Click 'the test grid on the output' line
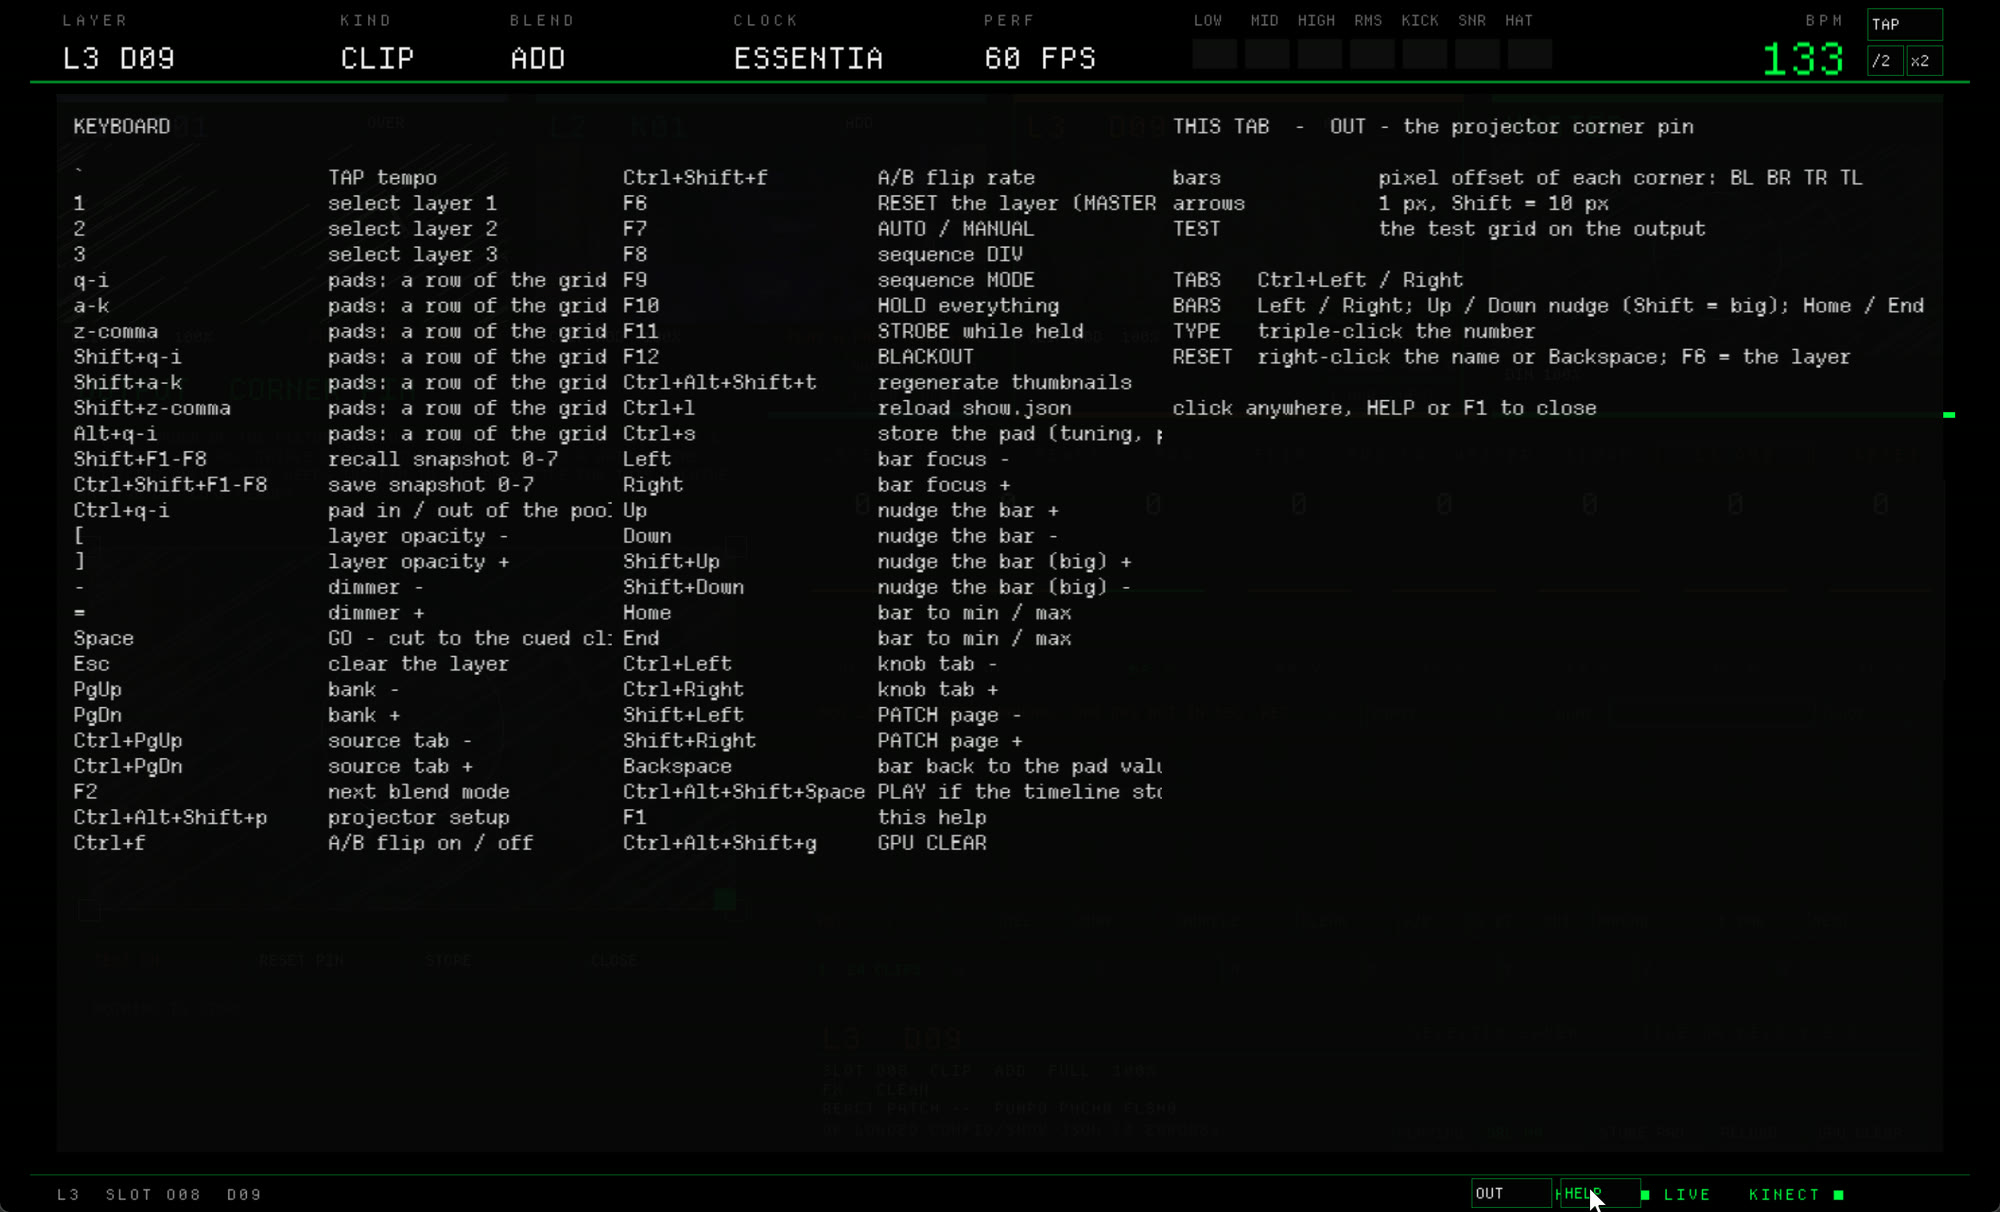The height and width of the screenshot is (1212, 2000). point(1542,229)
